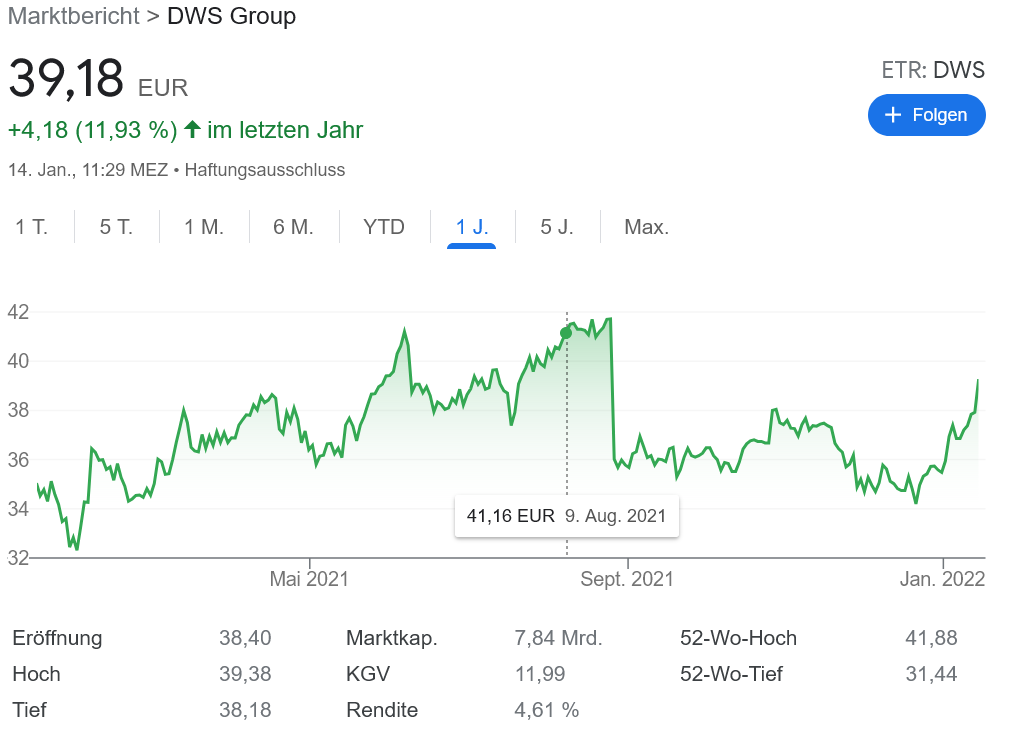Image resolution: width=1018 pixels, height=737 pixels.
Task: Click the ETR: DWS ticker label
Action: pos(932,70)
